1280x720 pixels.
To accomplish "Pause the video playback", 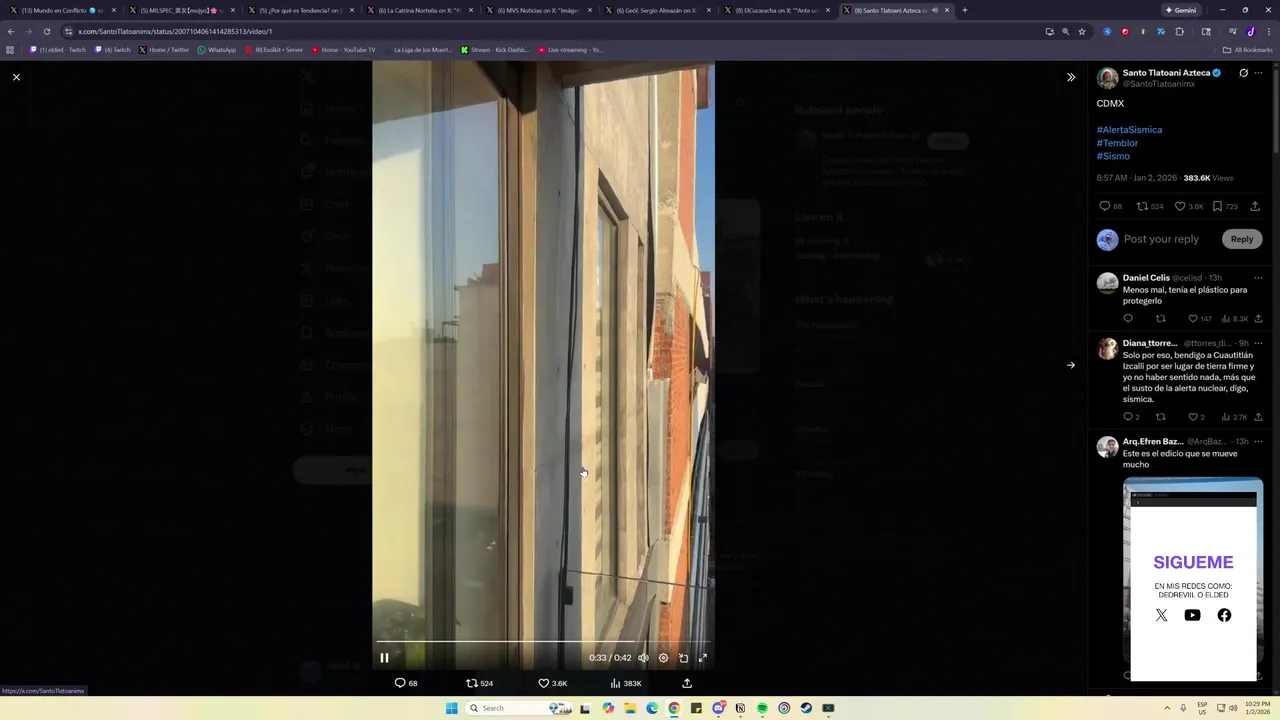I will [384, 658].
